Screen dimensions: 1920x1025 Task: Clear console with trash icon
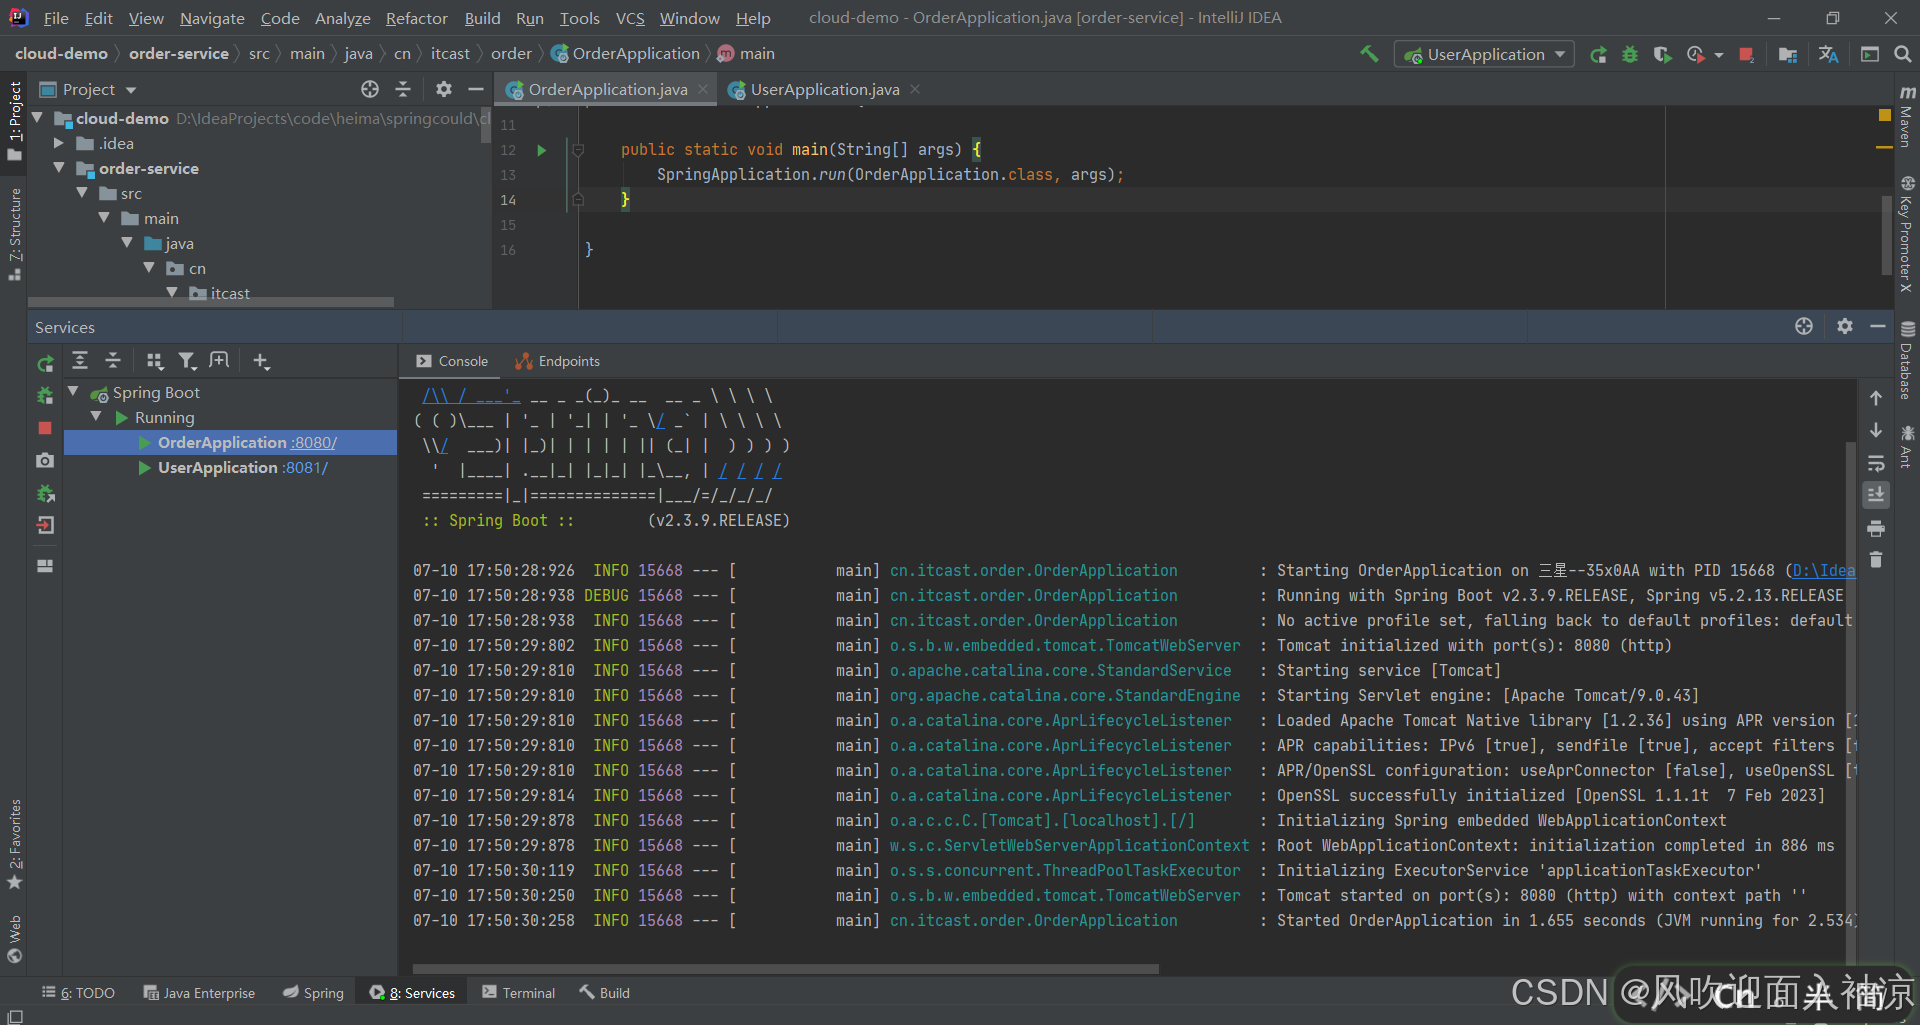[1876, 560]
